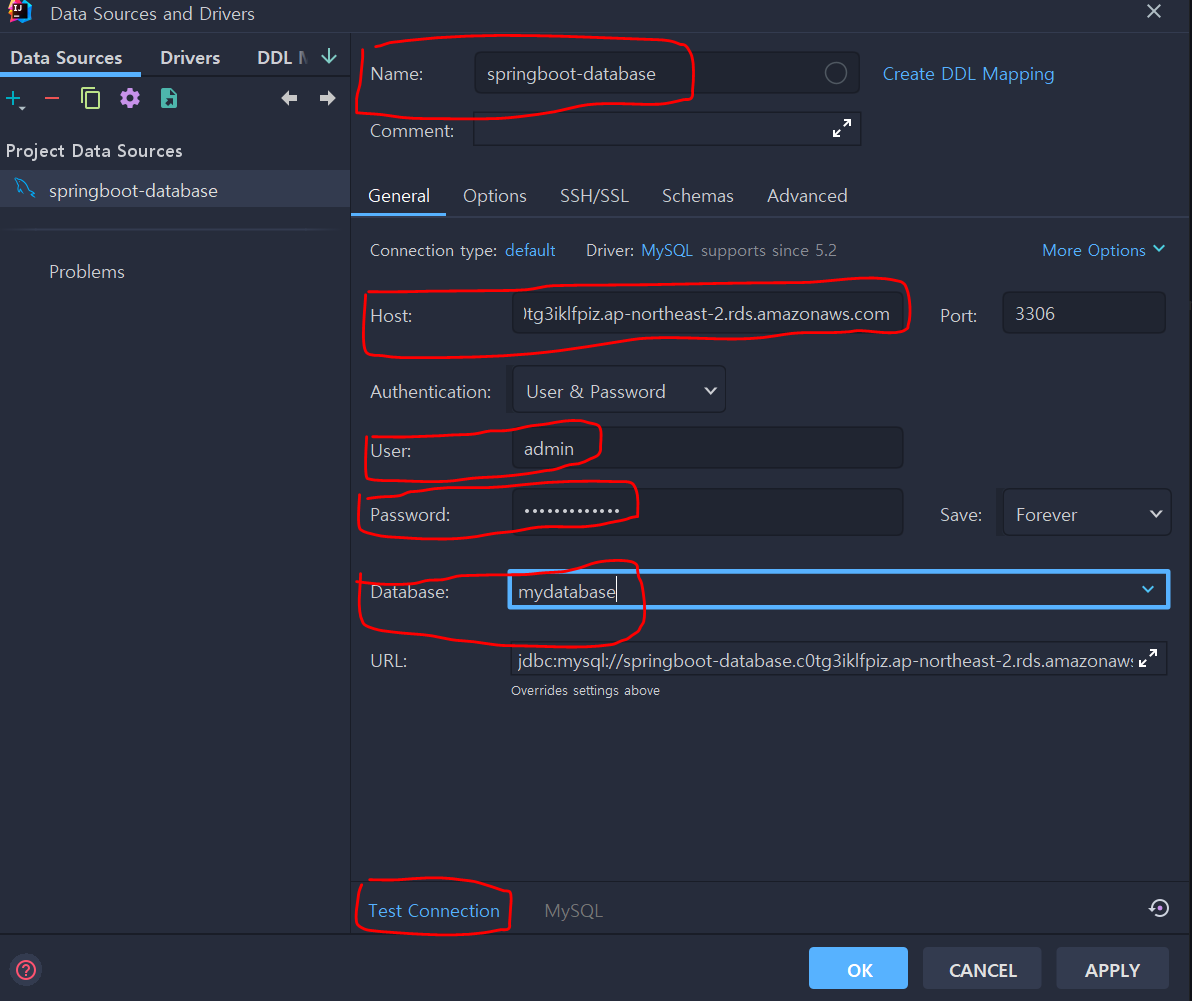The image size is (1192, 1001).
Task: Open driver settings gear icon
Action: click(x=130, y=99)
